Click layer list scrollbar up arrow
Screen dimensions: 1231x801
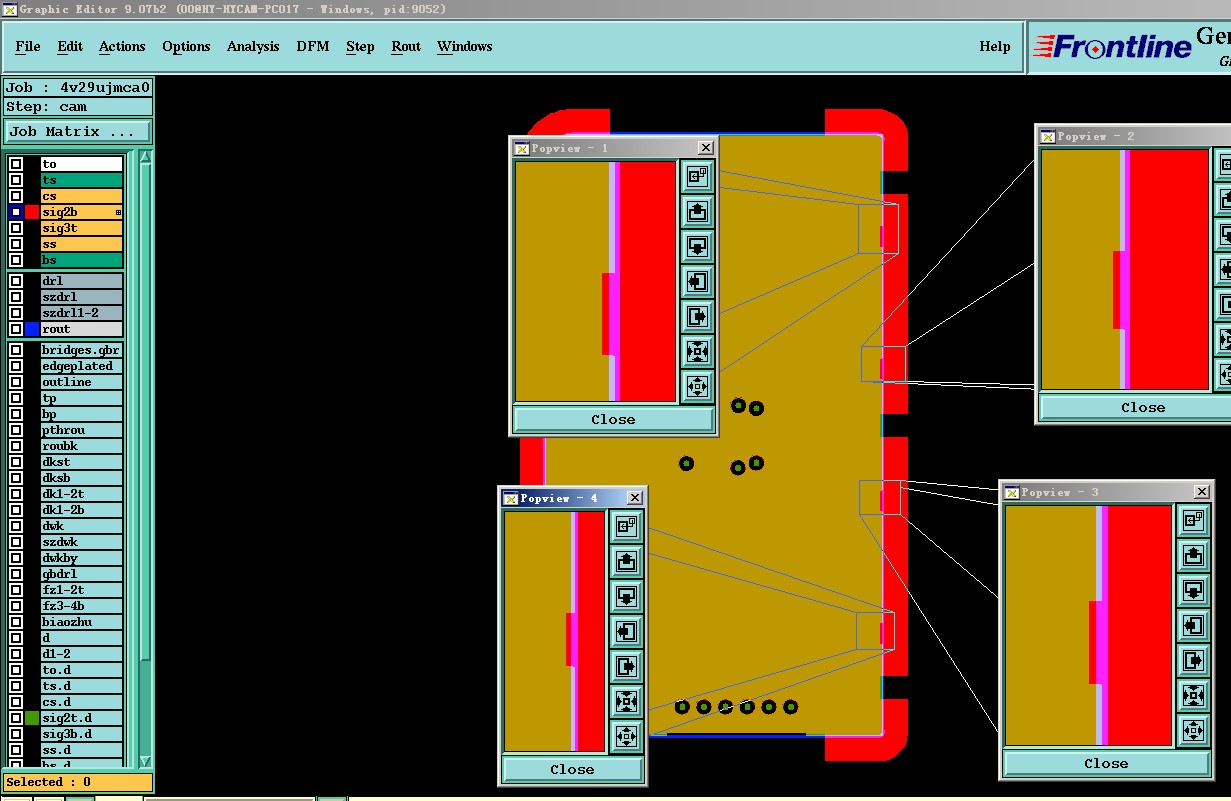[x=145, y=158]
